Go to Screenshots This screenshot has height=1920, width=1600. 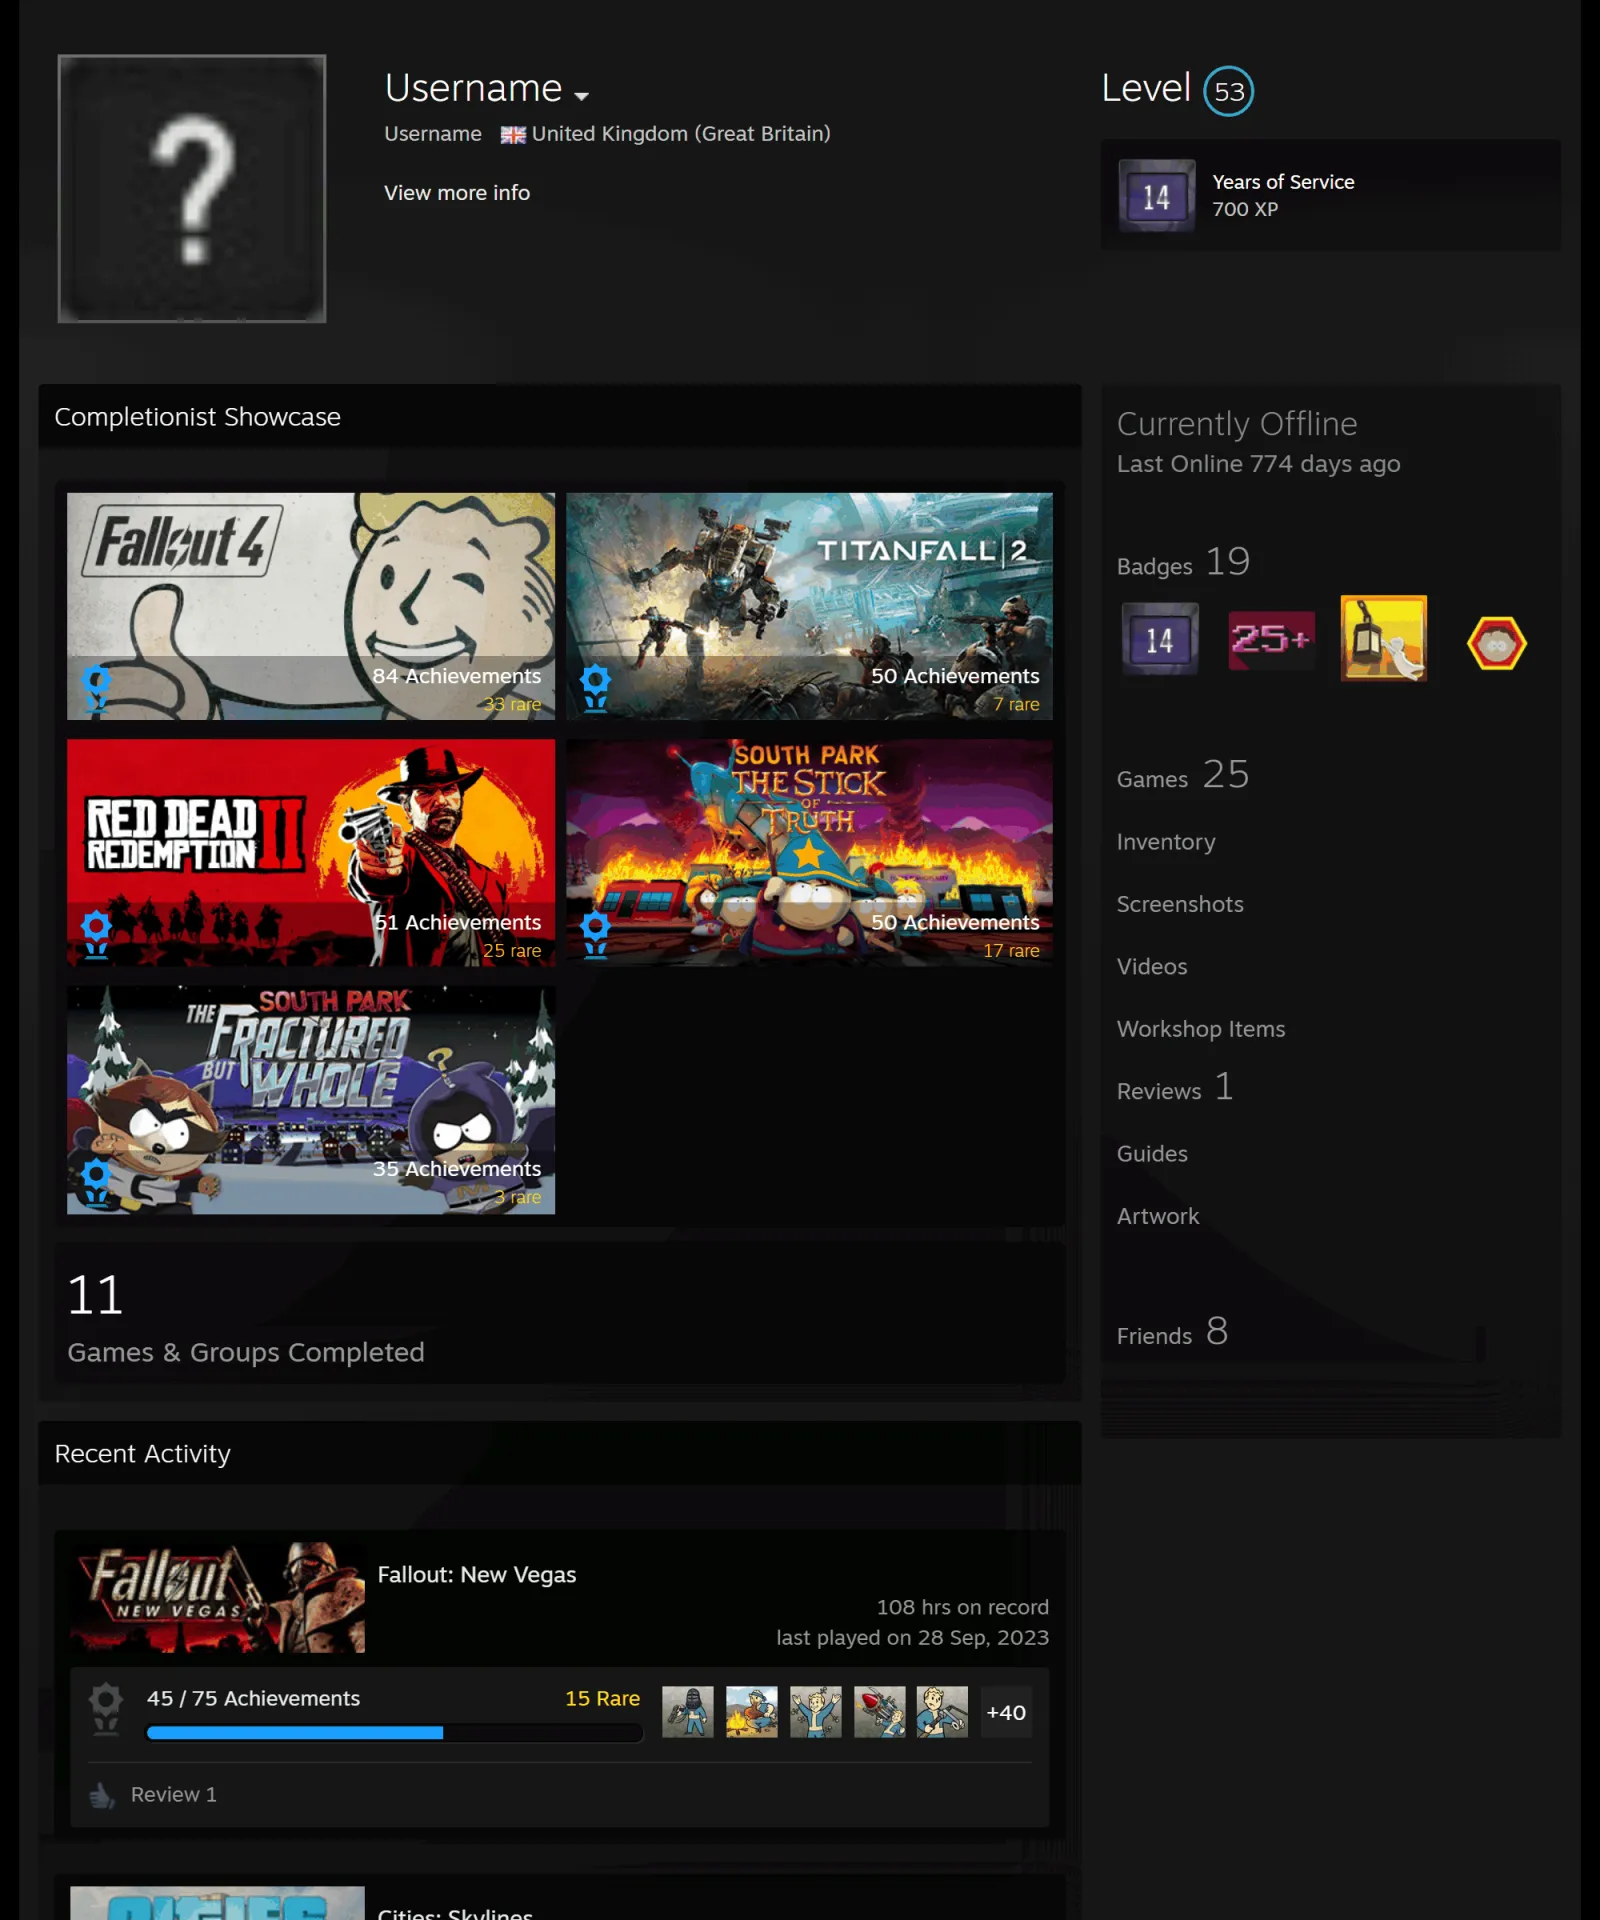[1180, 904]
